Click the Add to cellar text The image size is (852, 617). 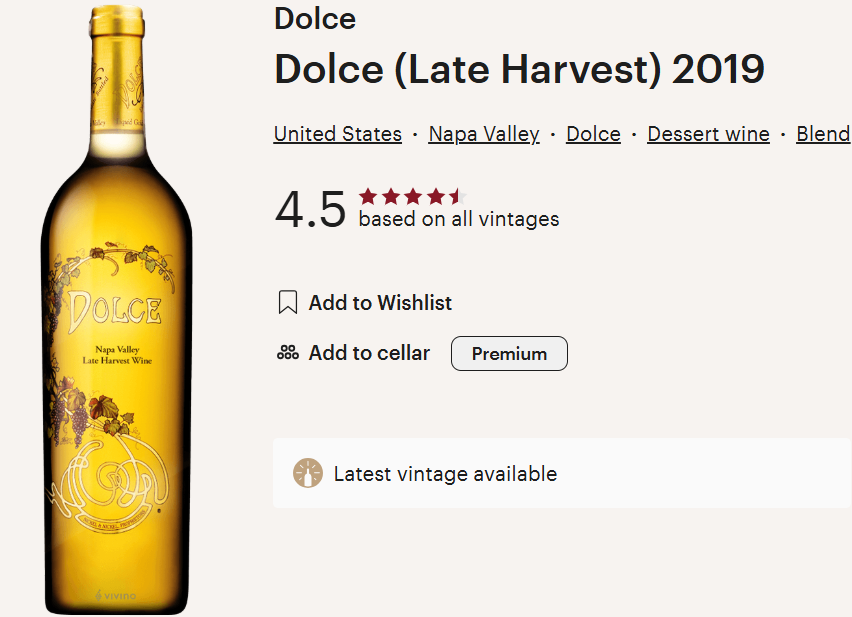click(369, 353)
